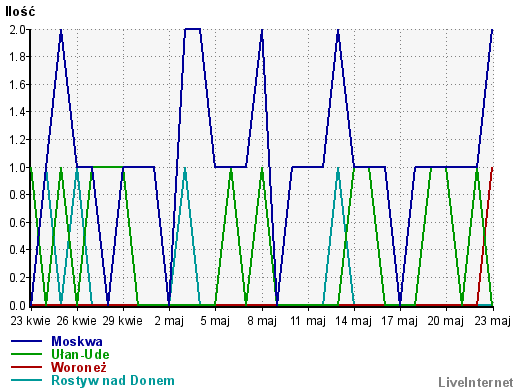The width and height of the screenshot is (520, 392).
Task: Select the 20 maj date label
Action: point(446,321)
